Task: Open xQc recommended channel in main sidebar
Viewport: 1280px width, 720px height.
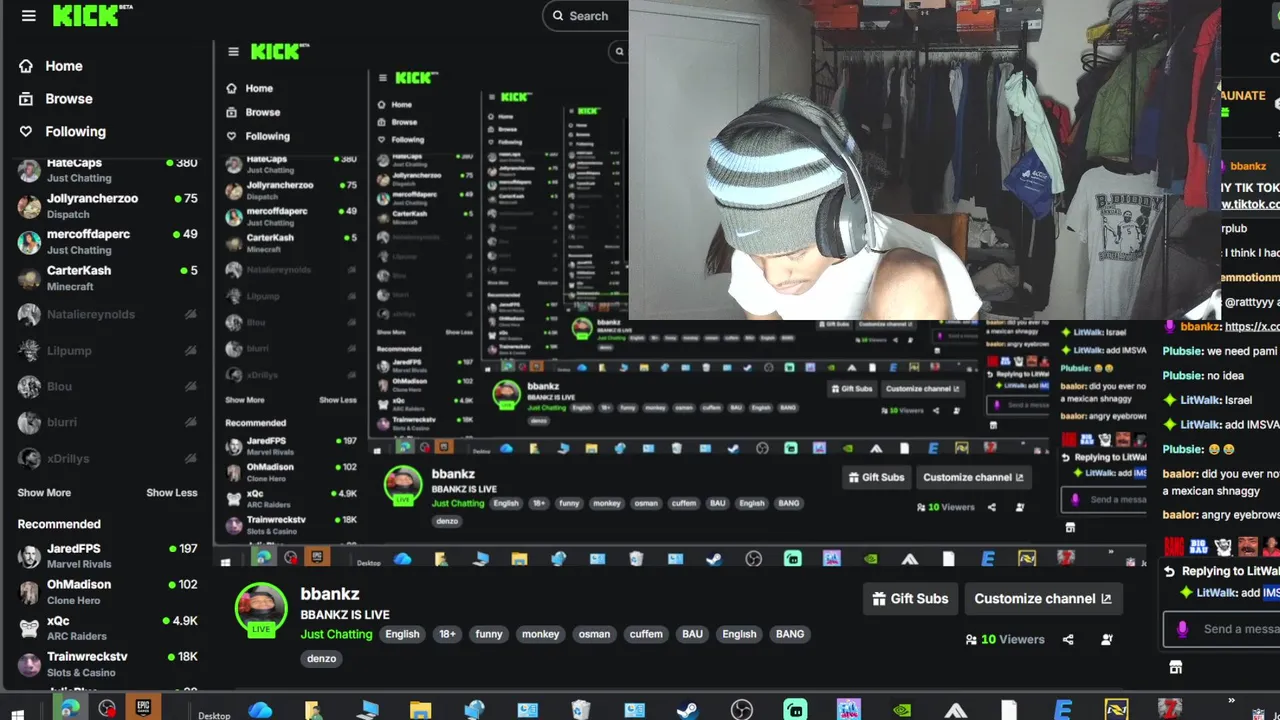Action: 107,628
